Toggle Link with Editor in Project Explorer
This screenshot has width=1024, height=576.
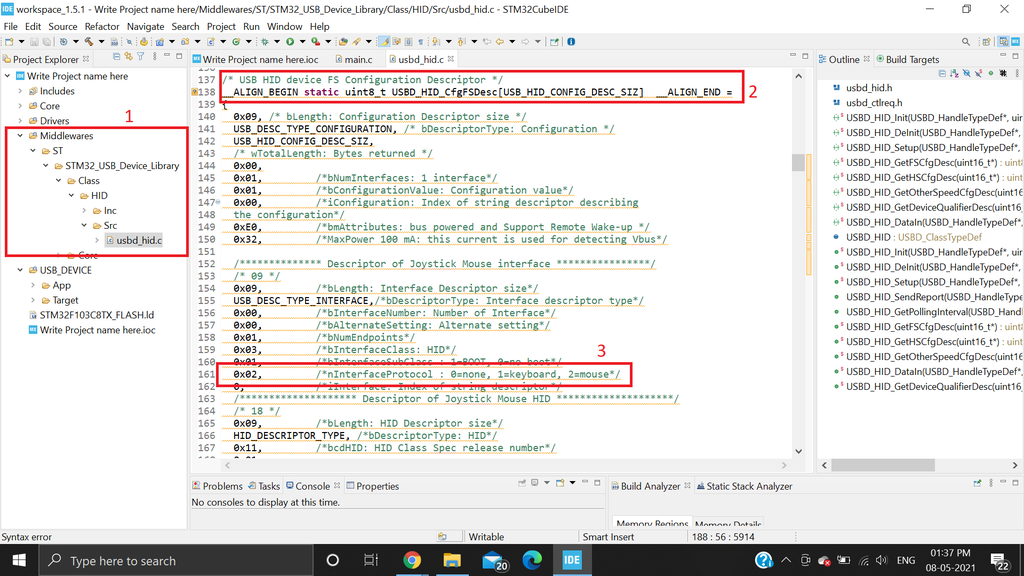[x=129, y=57]
